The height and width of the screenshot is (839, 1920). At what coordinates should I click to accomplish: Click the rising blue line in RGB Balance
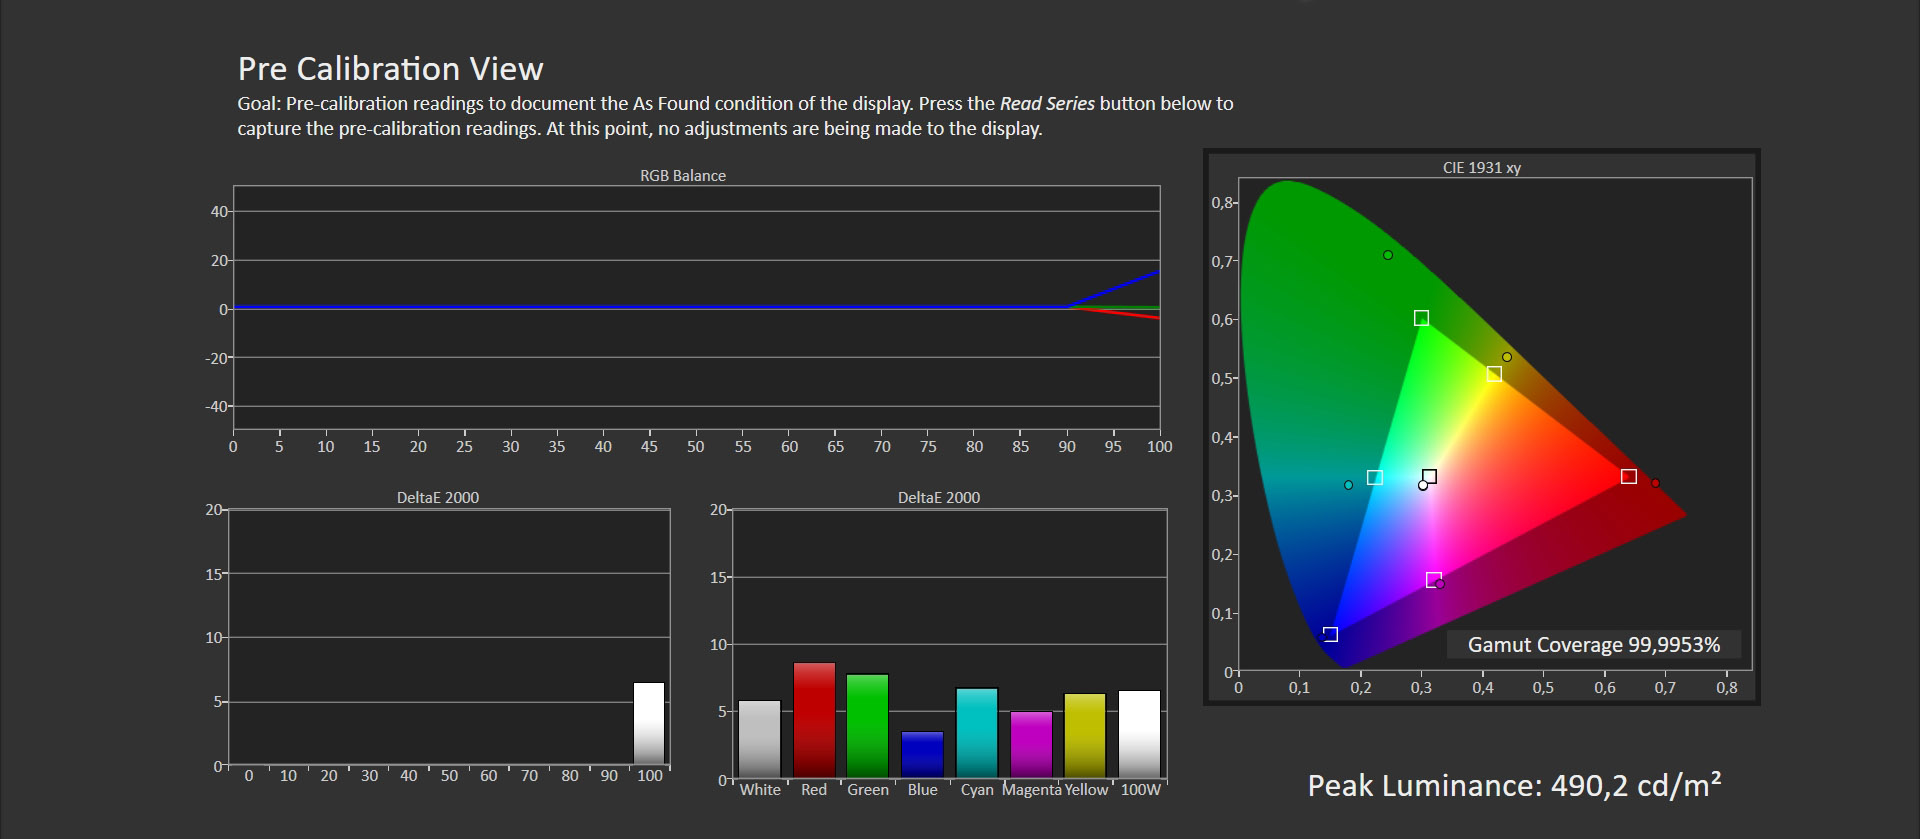[1115, 289]
